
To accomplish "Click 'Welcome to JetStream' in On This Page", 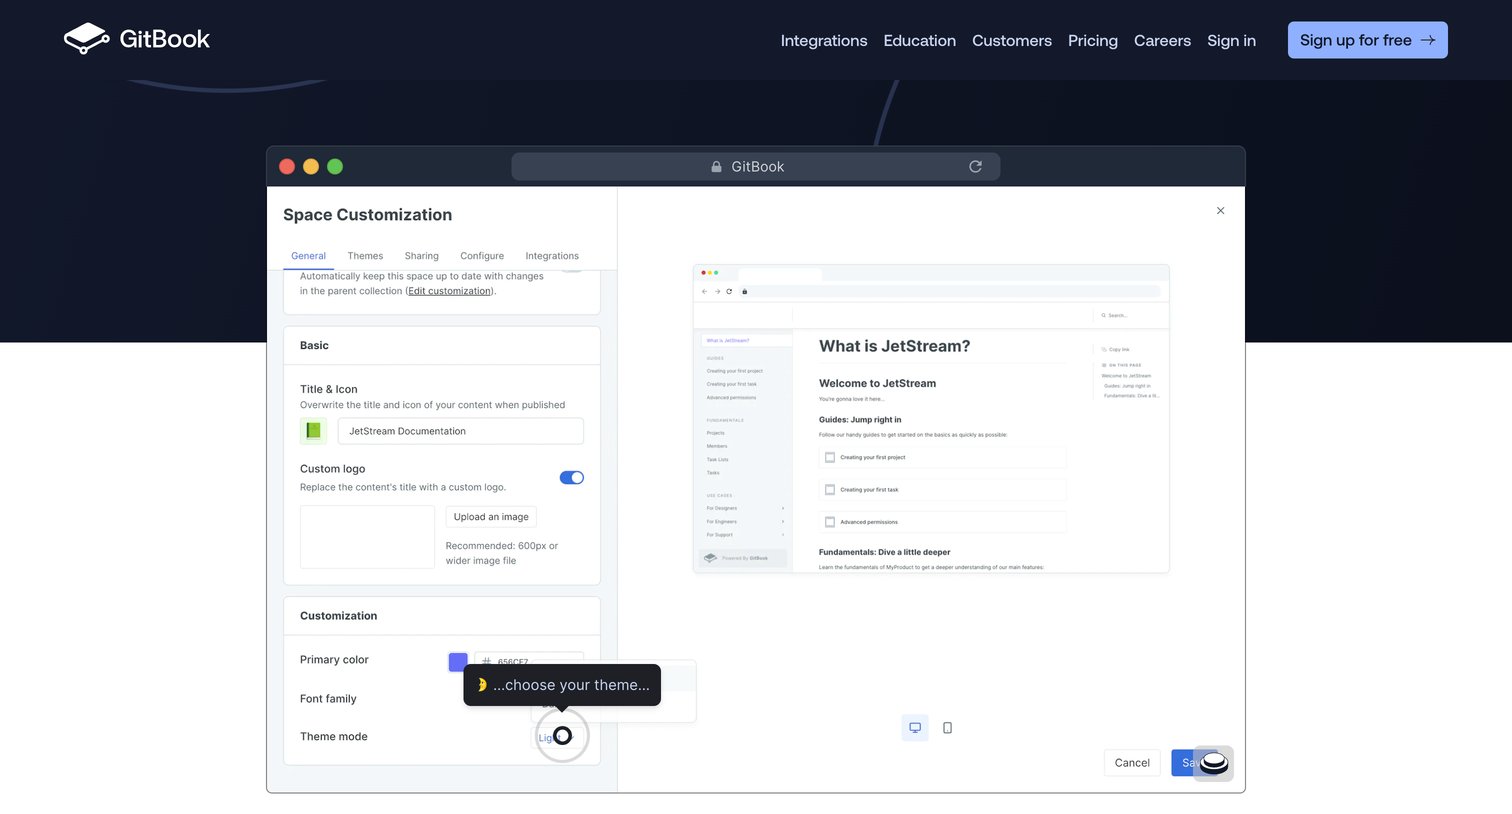I will 1126,376.
